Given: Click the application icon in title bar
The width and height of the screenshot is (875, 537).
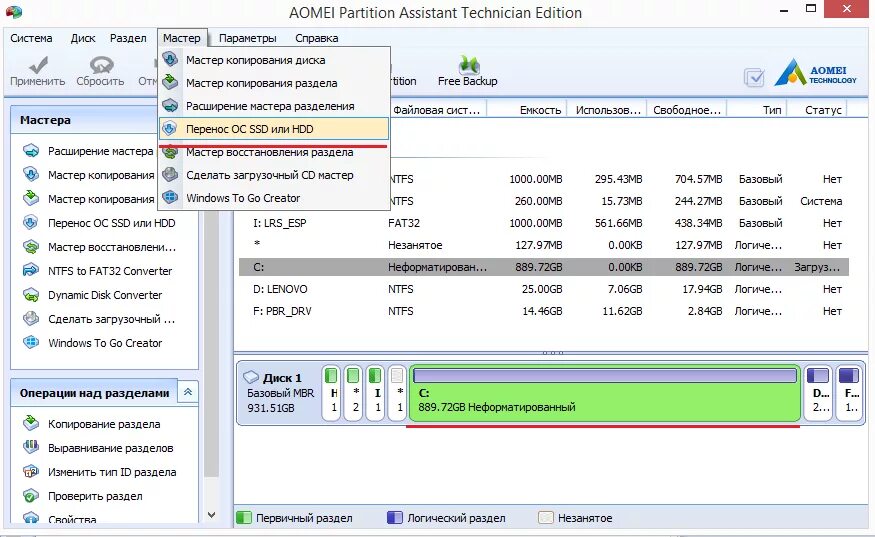Looking at the screenshot, I should pyautogui.click(x=13, y=12).
